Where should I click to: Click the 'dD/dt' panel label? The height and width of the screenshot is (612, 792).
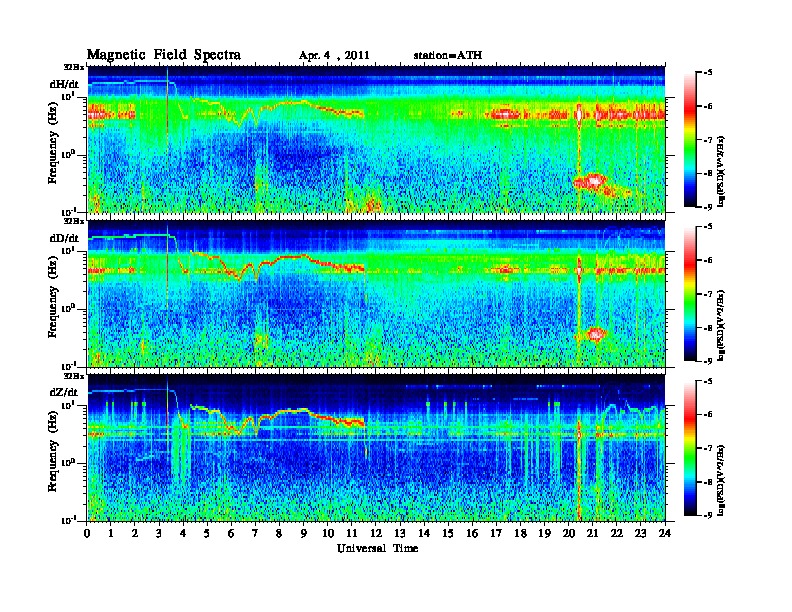point(64,238)
